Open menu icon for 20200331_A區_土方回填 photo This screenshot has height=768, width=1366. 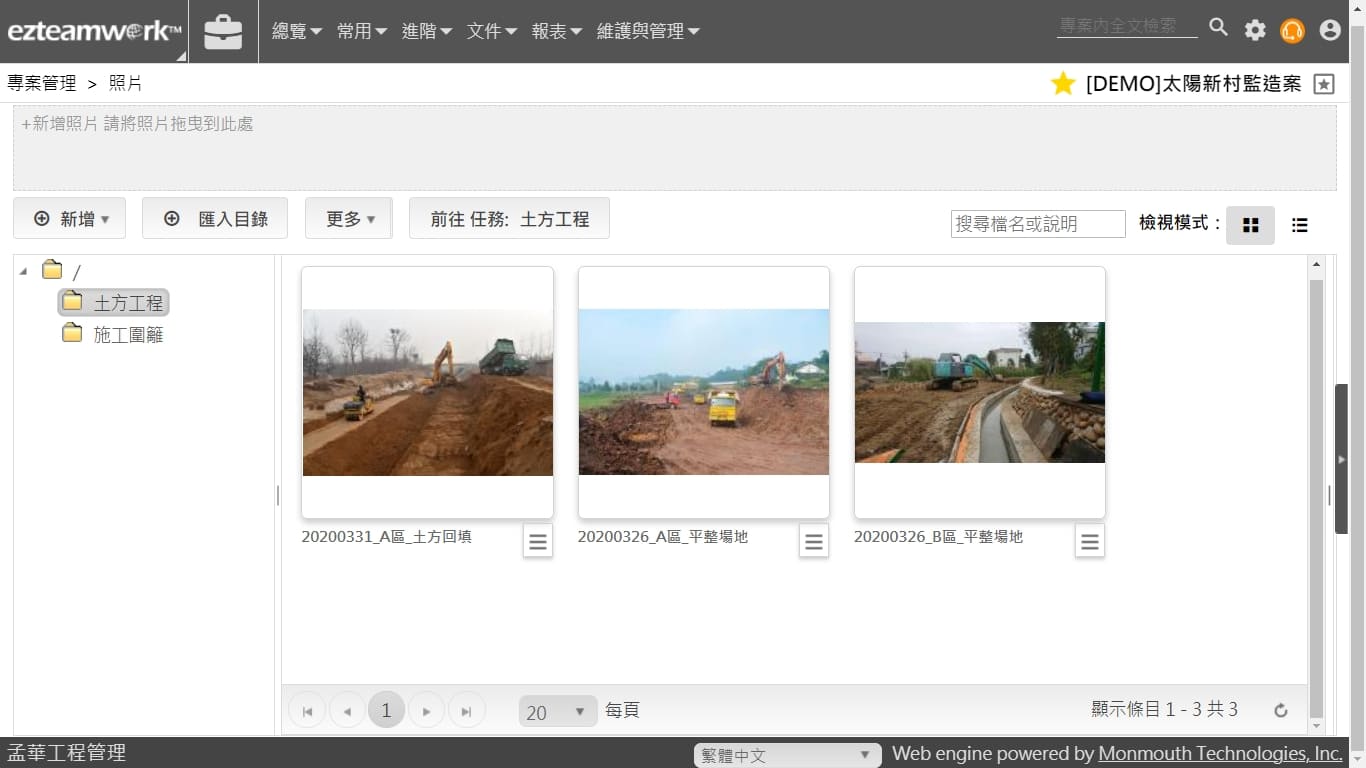click(538, 541)
